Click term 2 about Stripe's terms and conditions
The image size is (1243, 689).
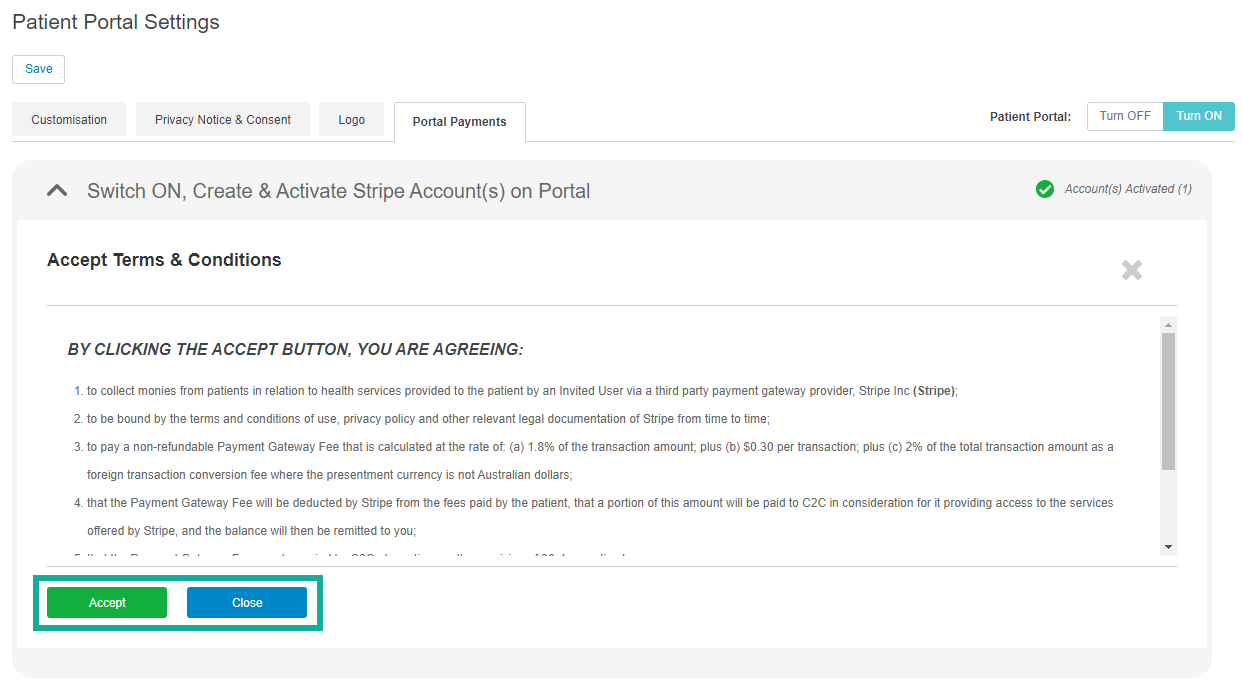click(428, 419)
